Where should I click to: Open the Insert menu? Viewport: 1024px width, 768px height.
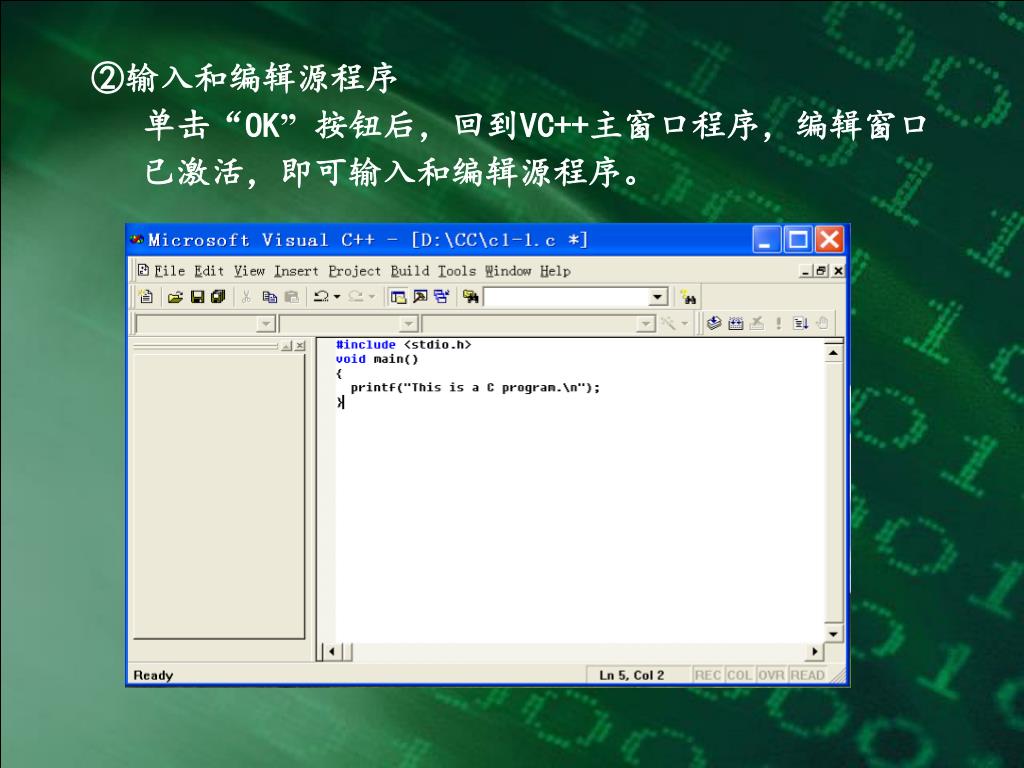pyautogui.click(x=296, y=270)
